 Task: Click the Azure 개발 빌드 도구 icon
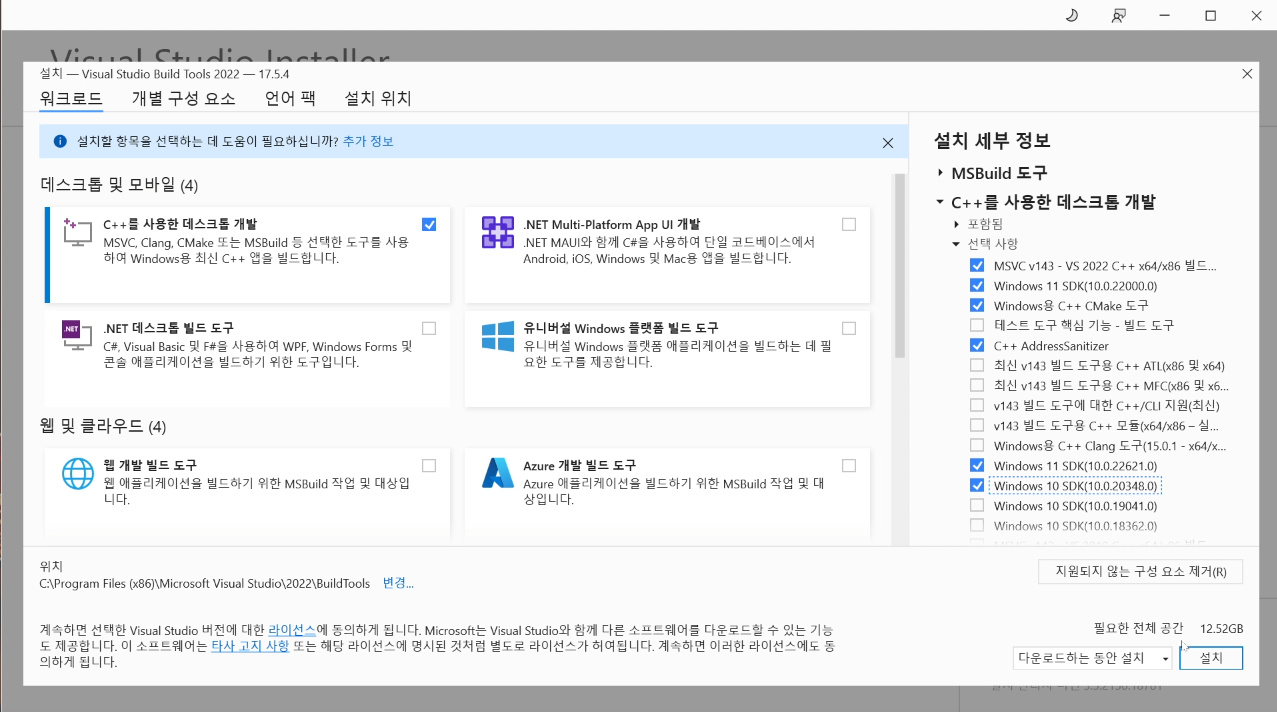(497, 473)
